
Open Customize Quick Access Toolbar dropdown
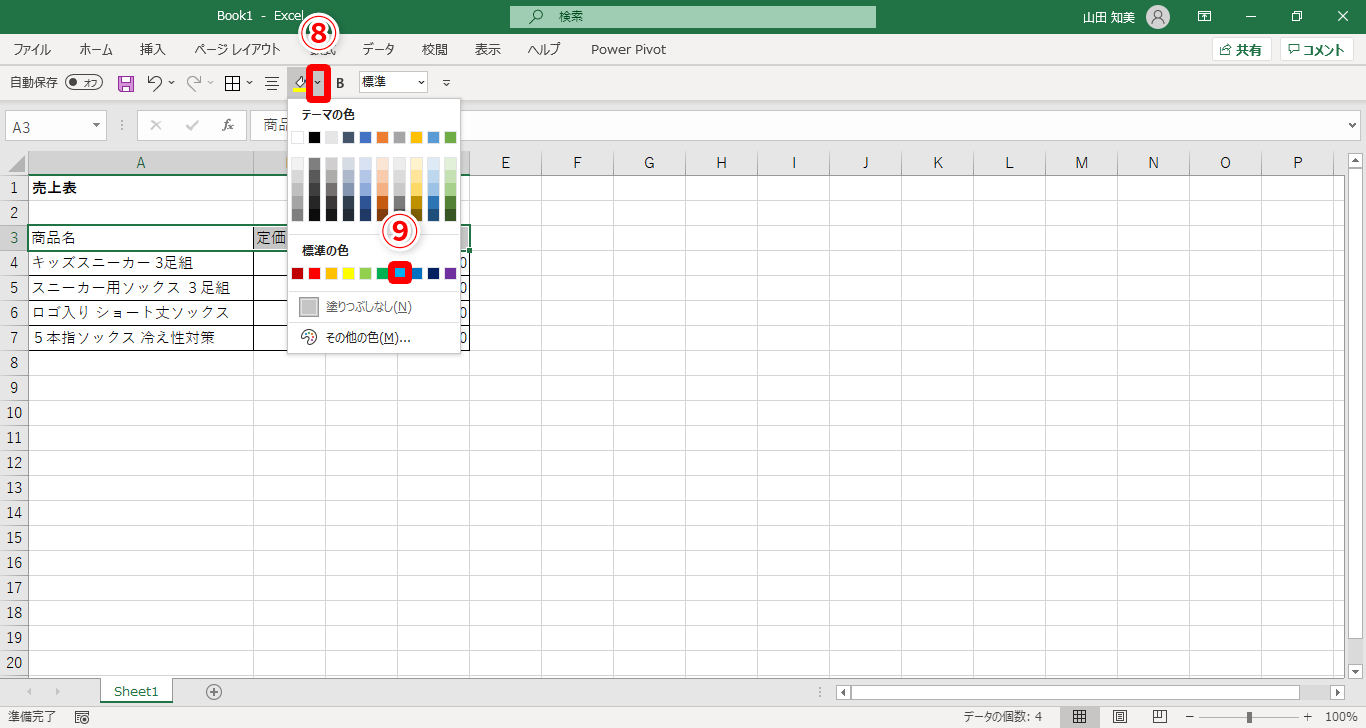click(446, 83)
